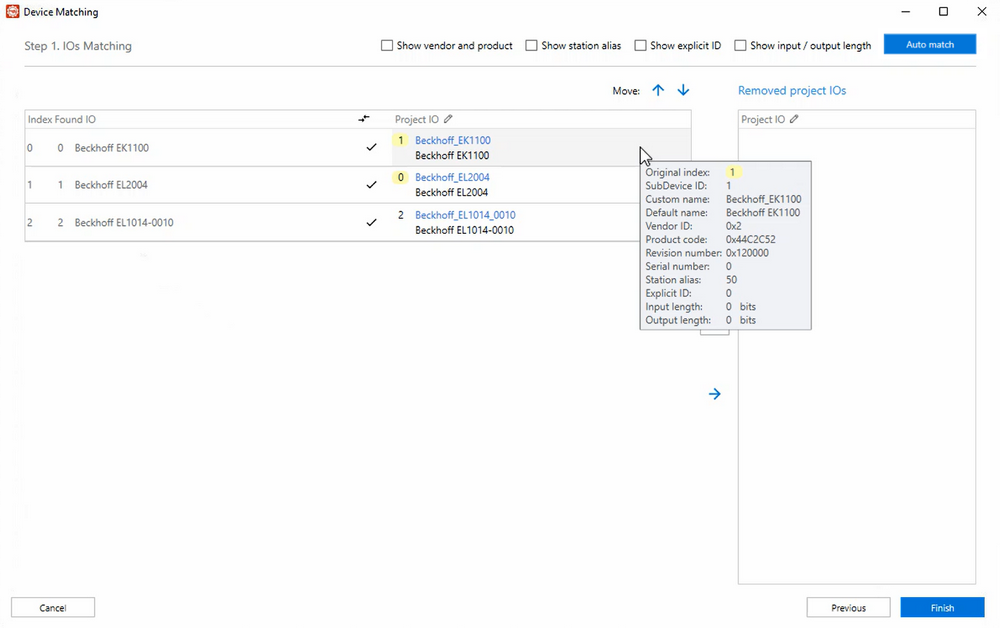This screenshot has height=628, width=1000.
Task: Check the Show explicit ID option
Action: click(641, 46)
